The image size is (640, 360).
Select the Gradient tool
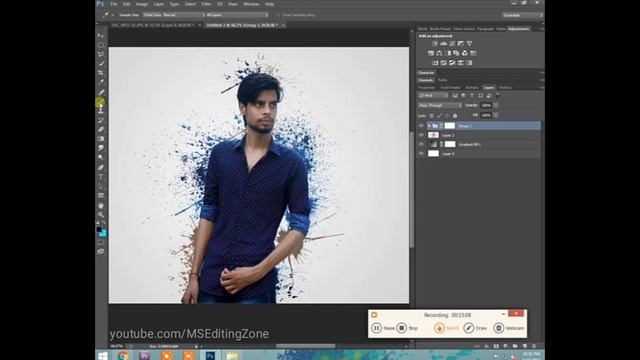(100, 139)
